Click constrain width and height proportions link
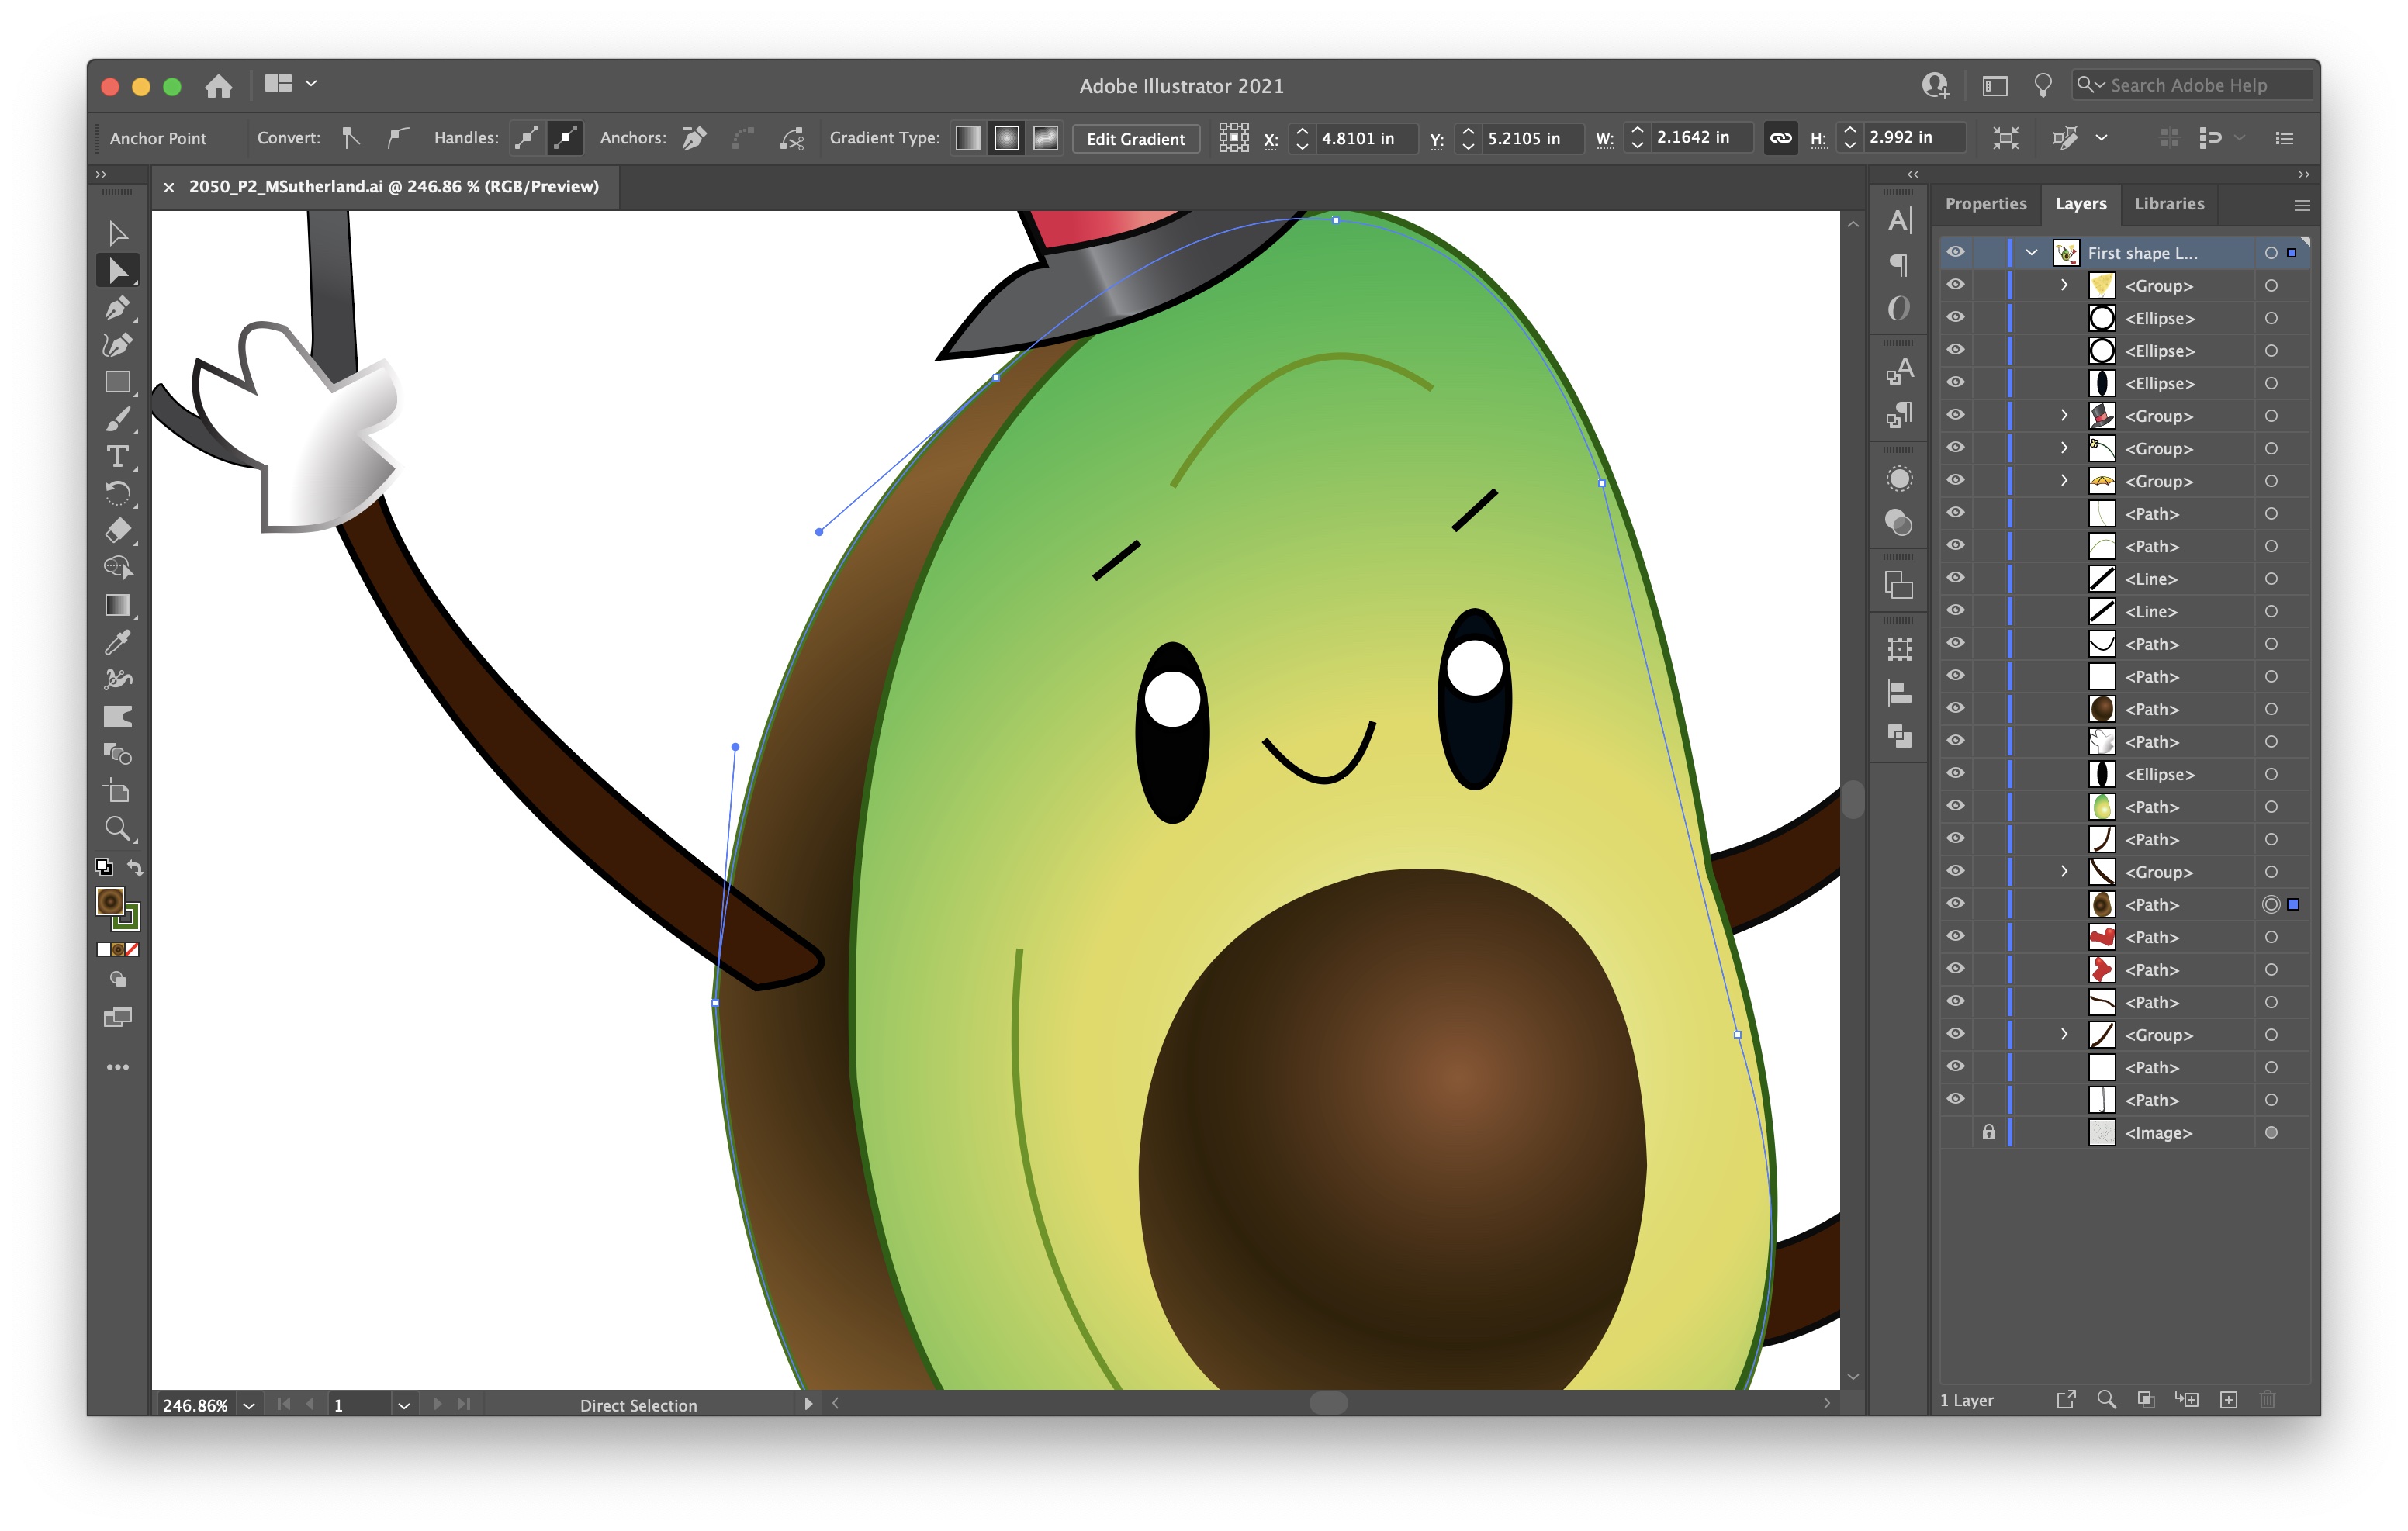The height and width of the screenshot is (1531, 2408). (x=1780, y=138)
